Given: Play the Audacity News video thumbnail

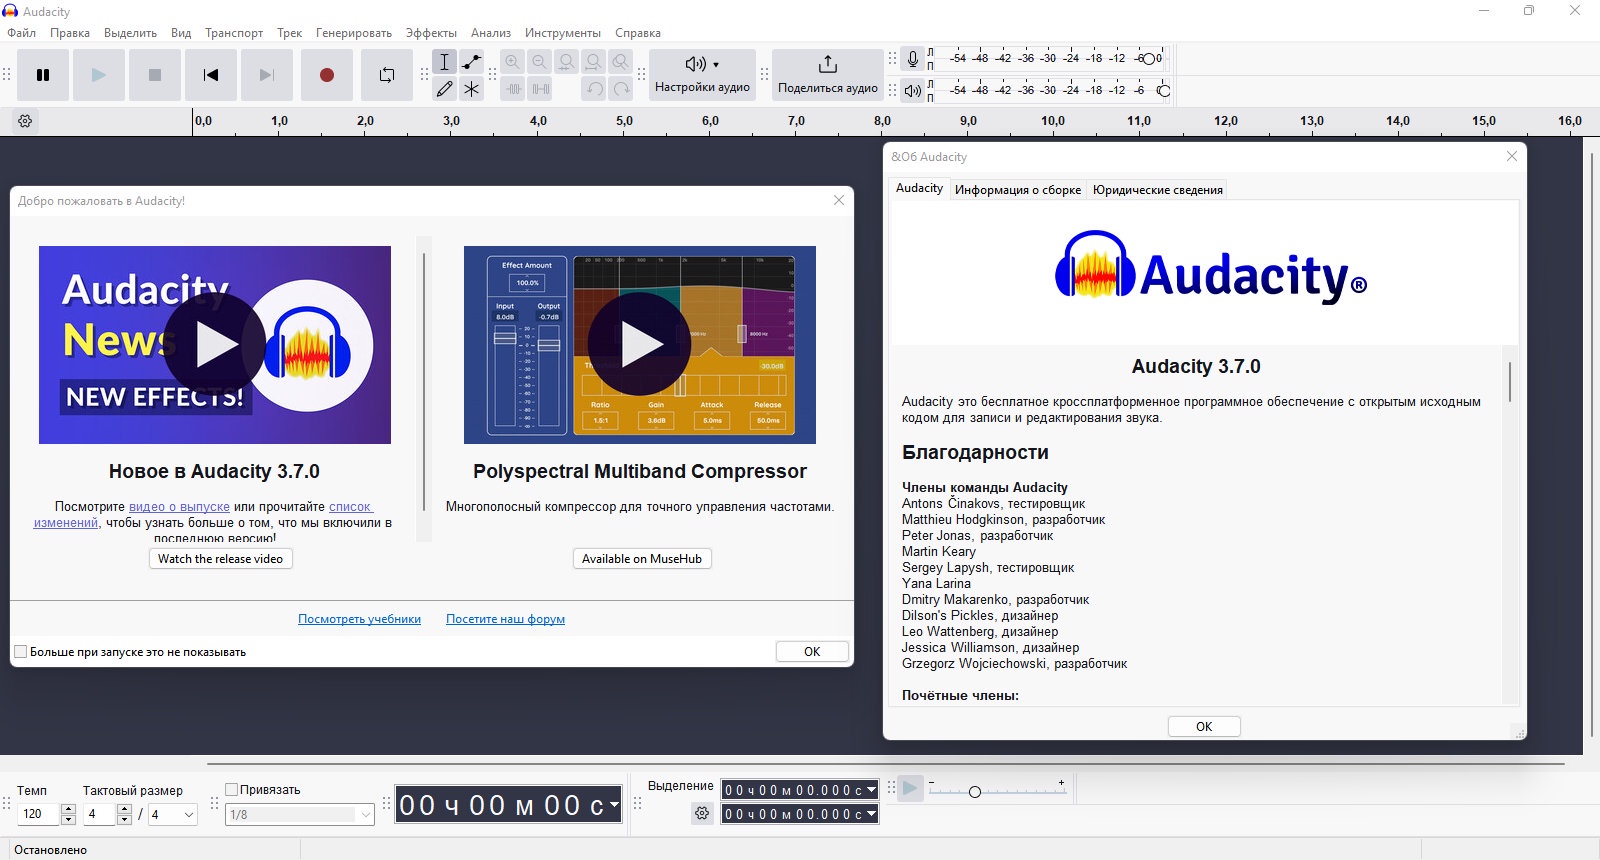Looking at the screenshot, I should (215, 345).
